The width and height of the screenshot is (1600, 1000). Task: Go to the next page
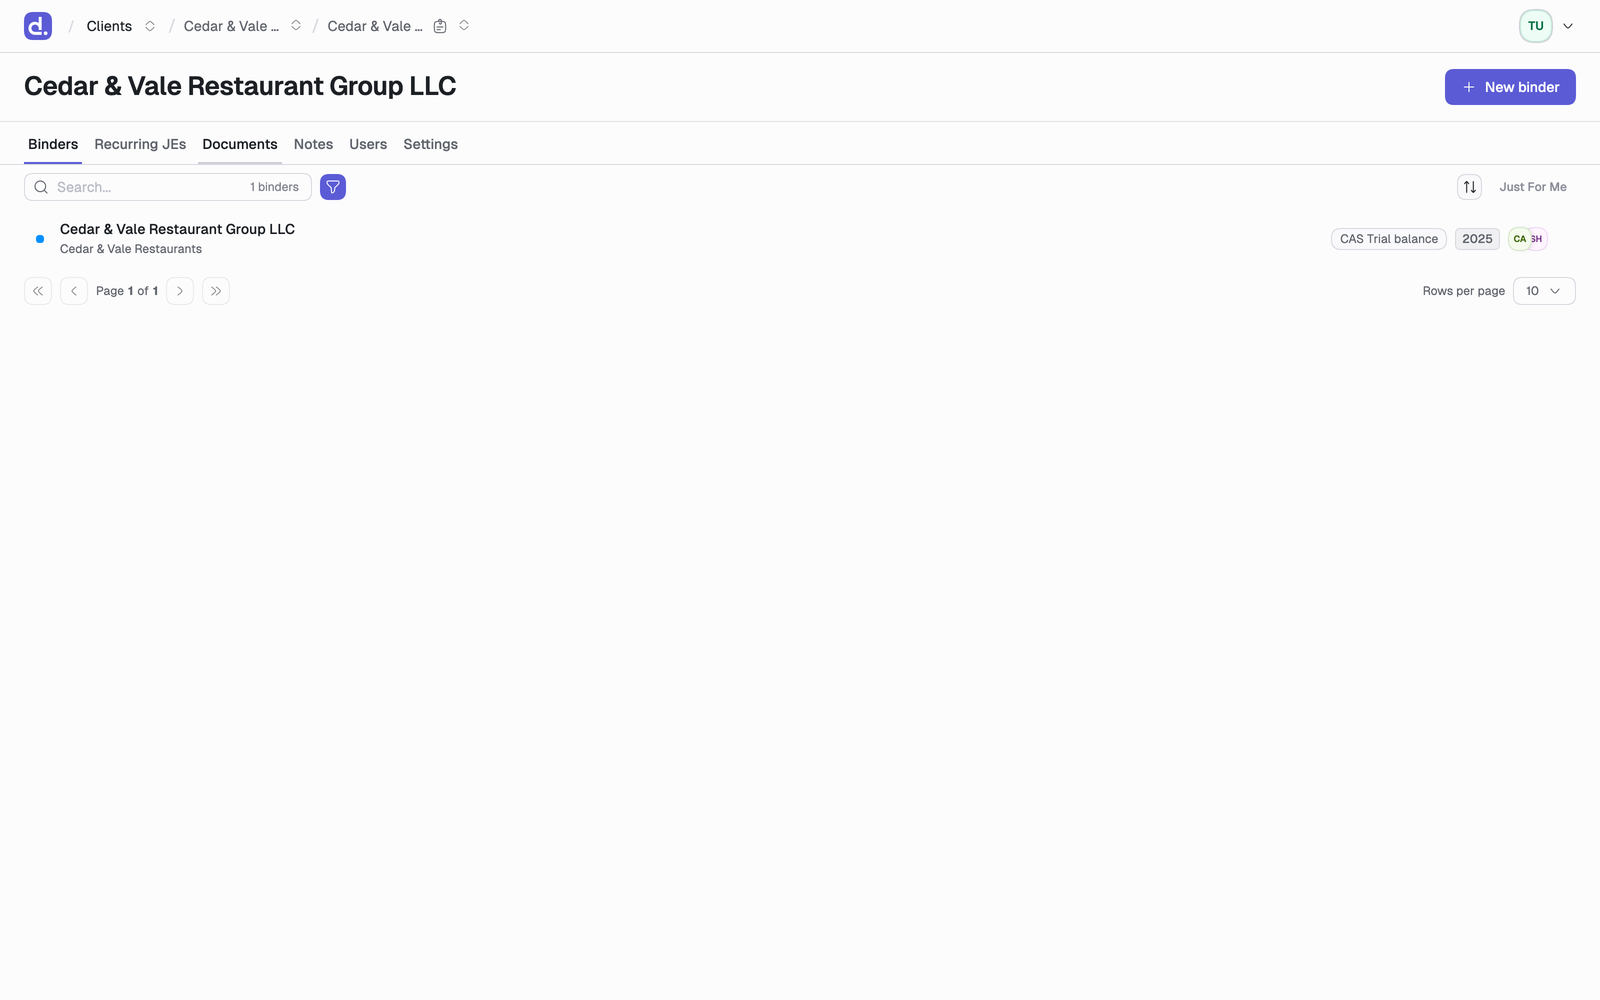[x=180, y=291]
